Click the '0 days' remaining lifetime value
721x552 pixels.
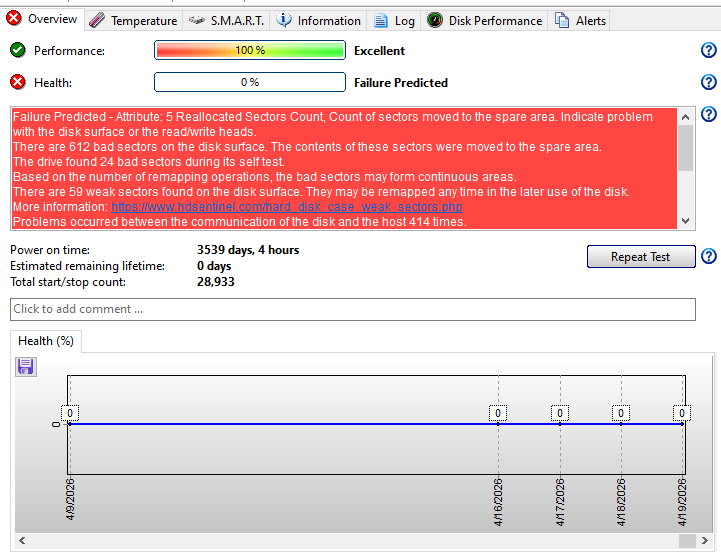(x=214, y=266)
